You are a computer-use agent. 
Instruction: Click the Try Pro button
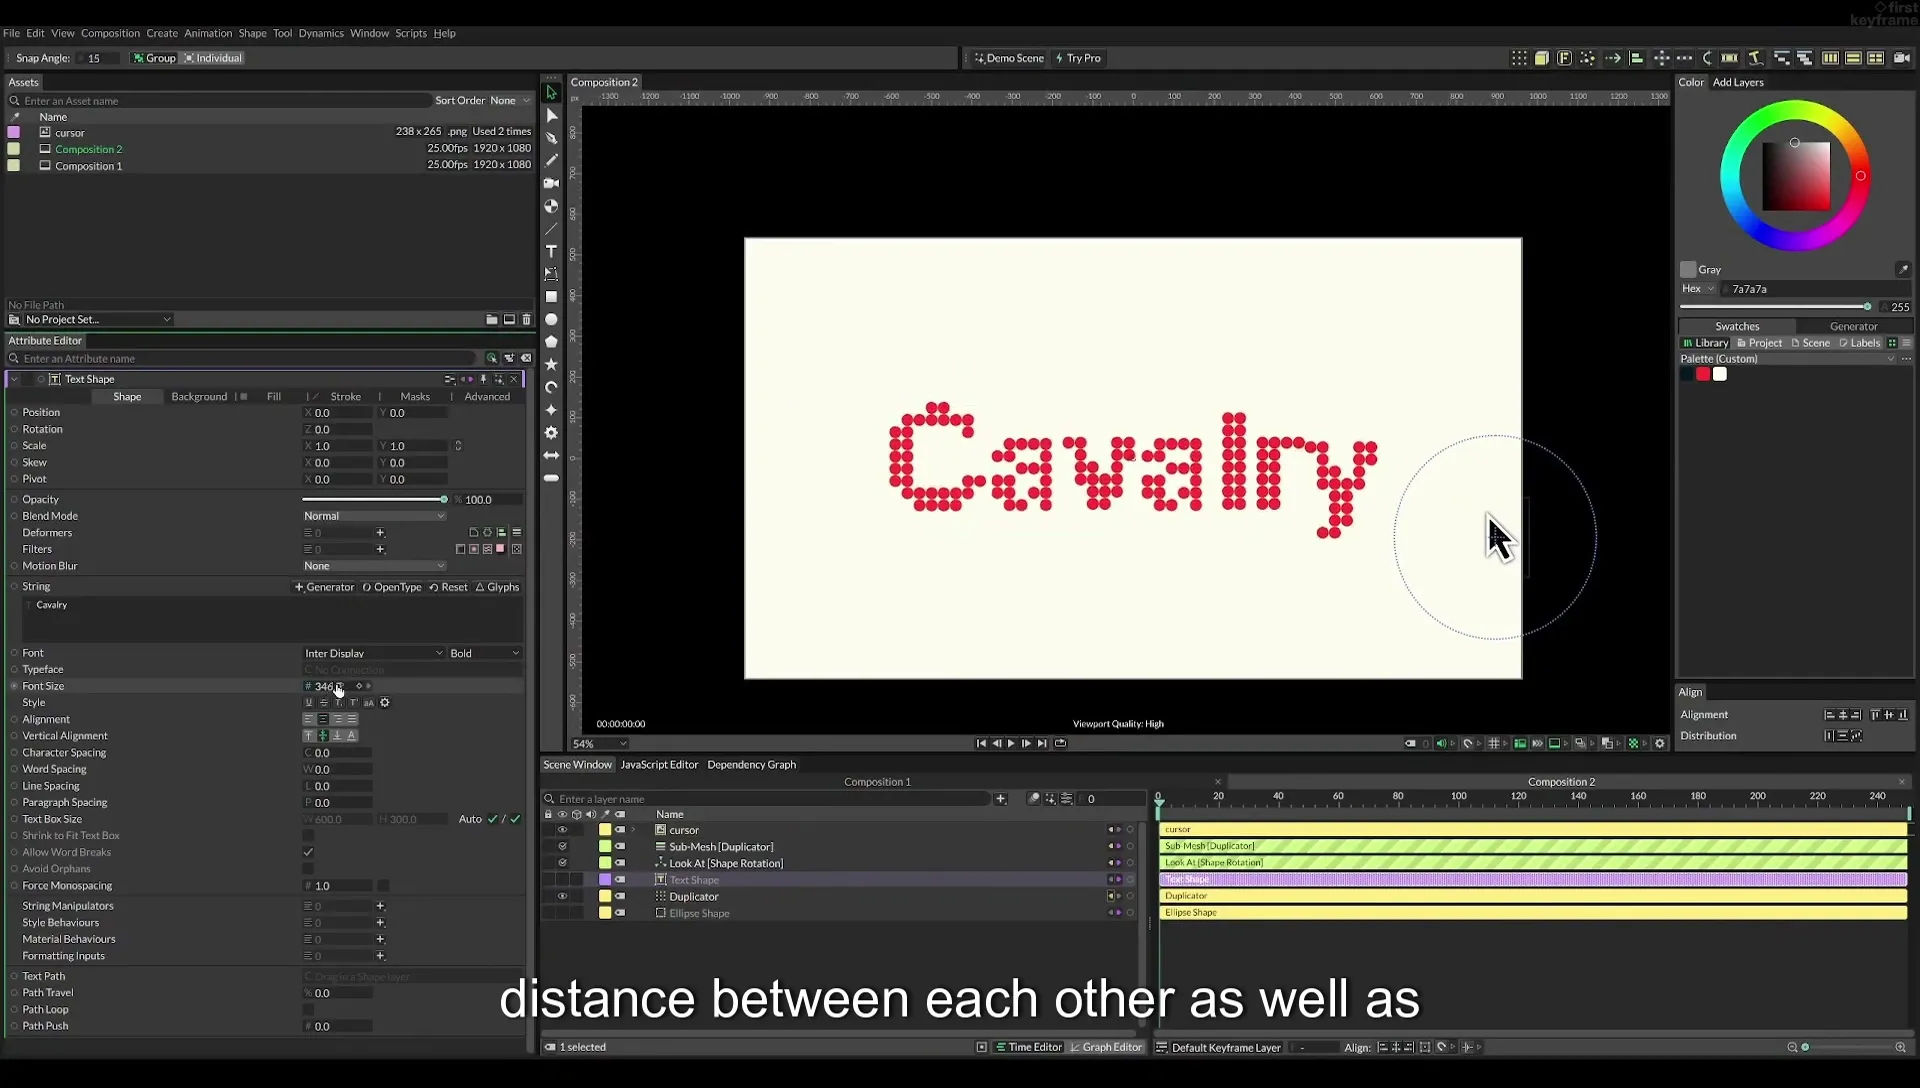(1078, 58)
